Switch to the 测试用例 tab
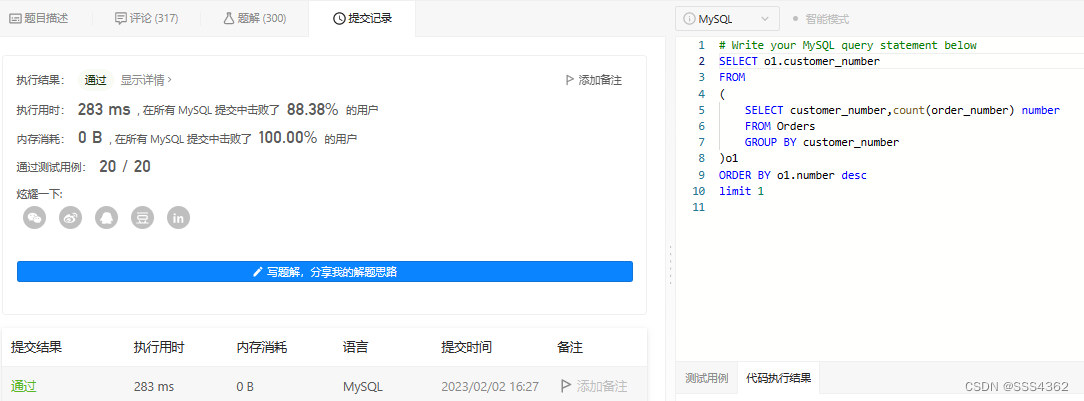 click(x=707, y=378)
